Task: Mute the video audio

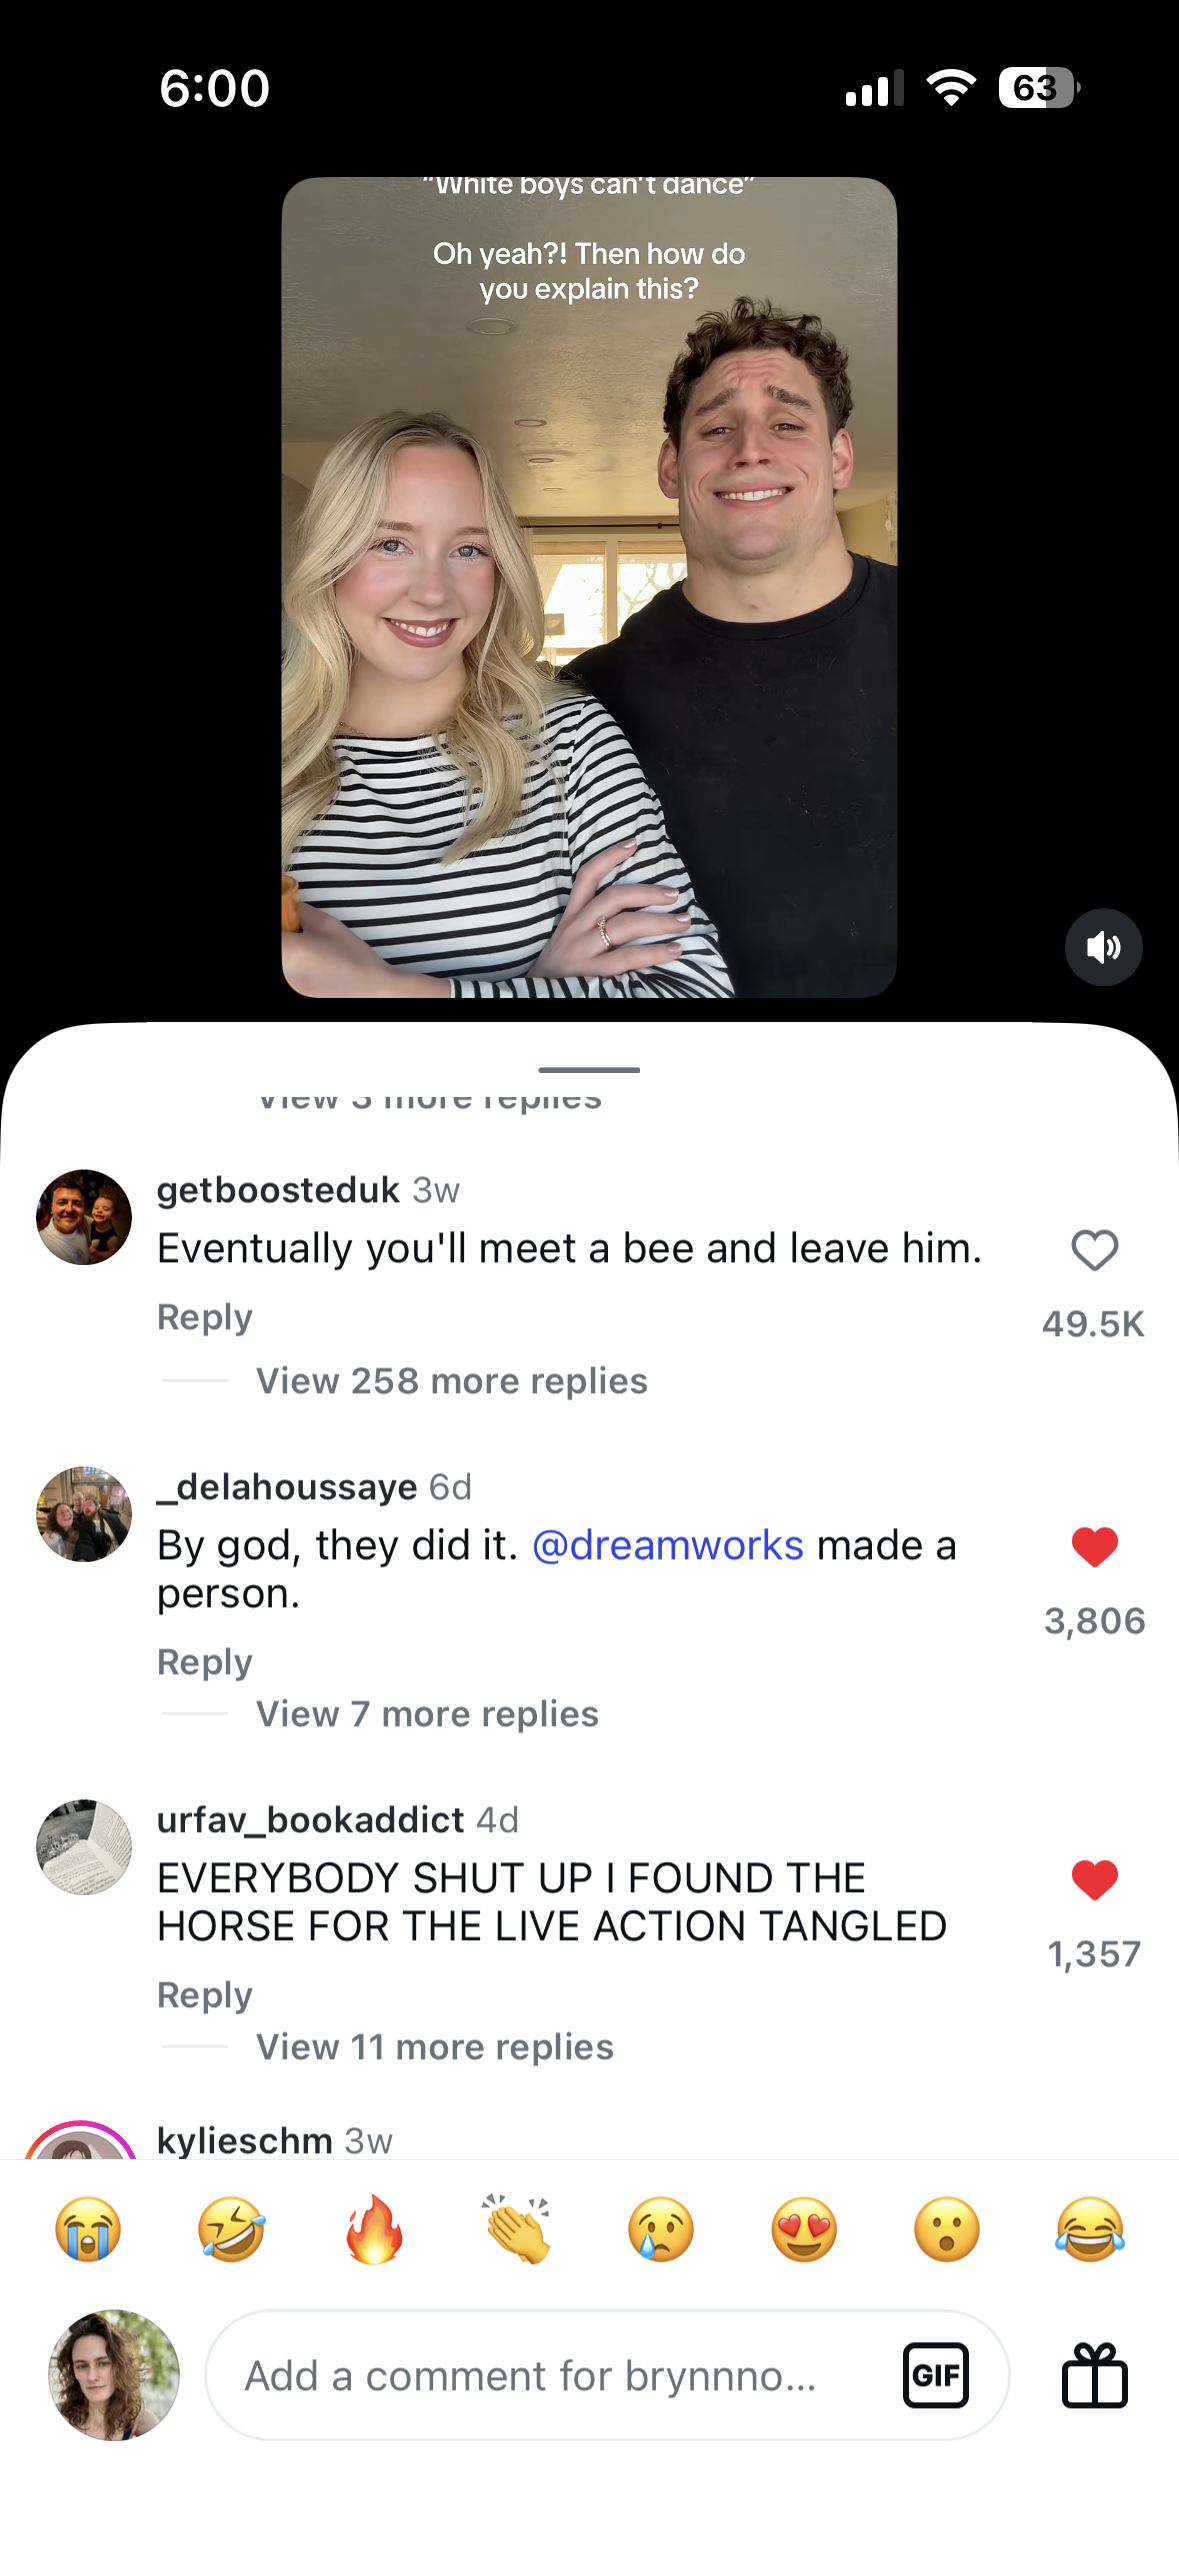Action: [x=1103, y=947]
